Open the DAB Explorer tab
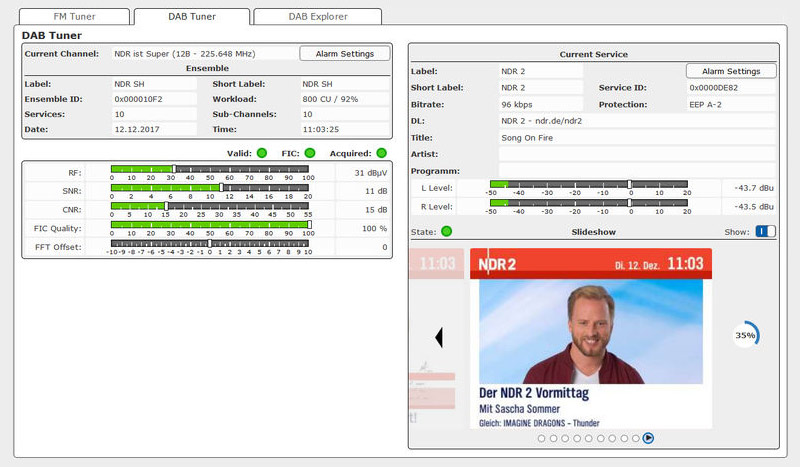Image resolution: width=800 pixels, height=467 pixels. 318,16
